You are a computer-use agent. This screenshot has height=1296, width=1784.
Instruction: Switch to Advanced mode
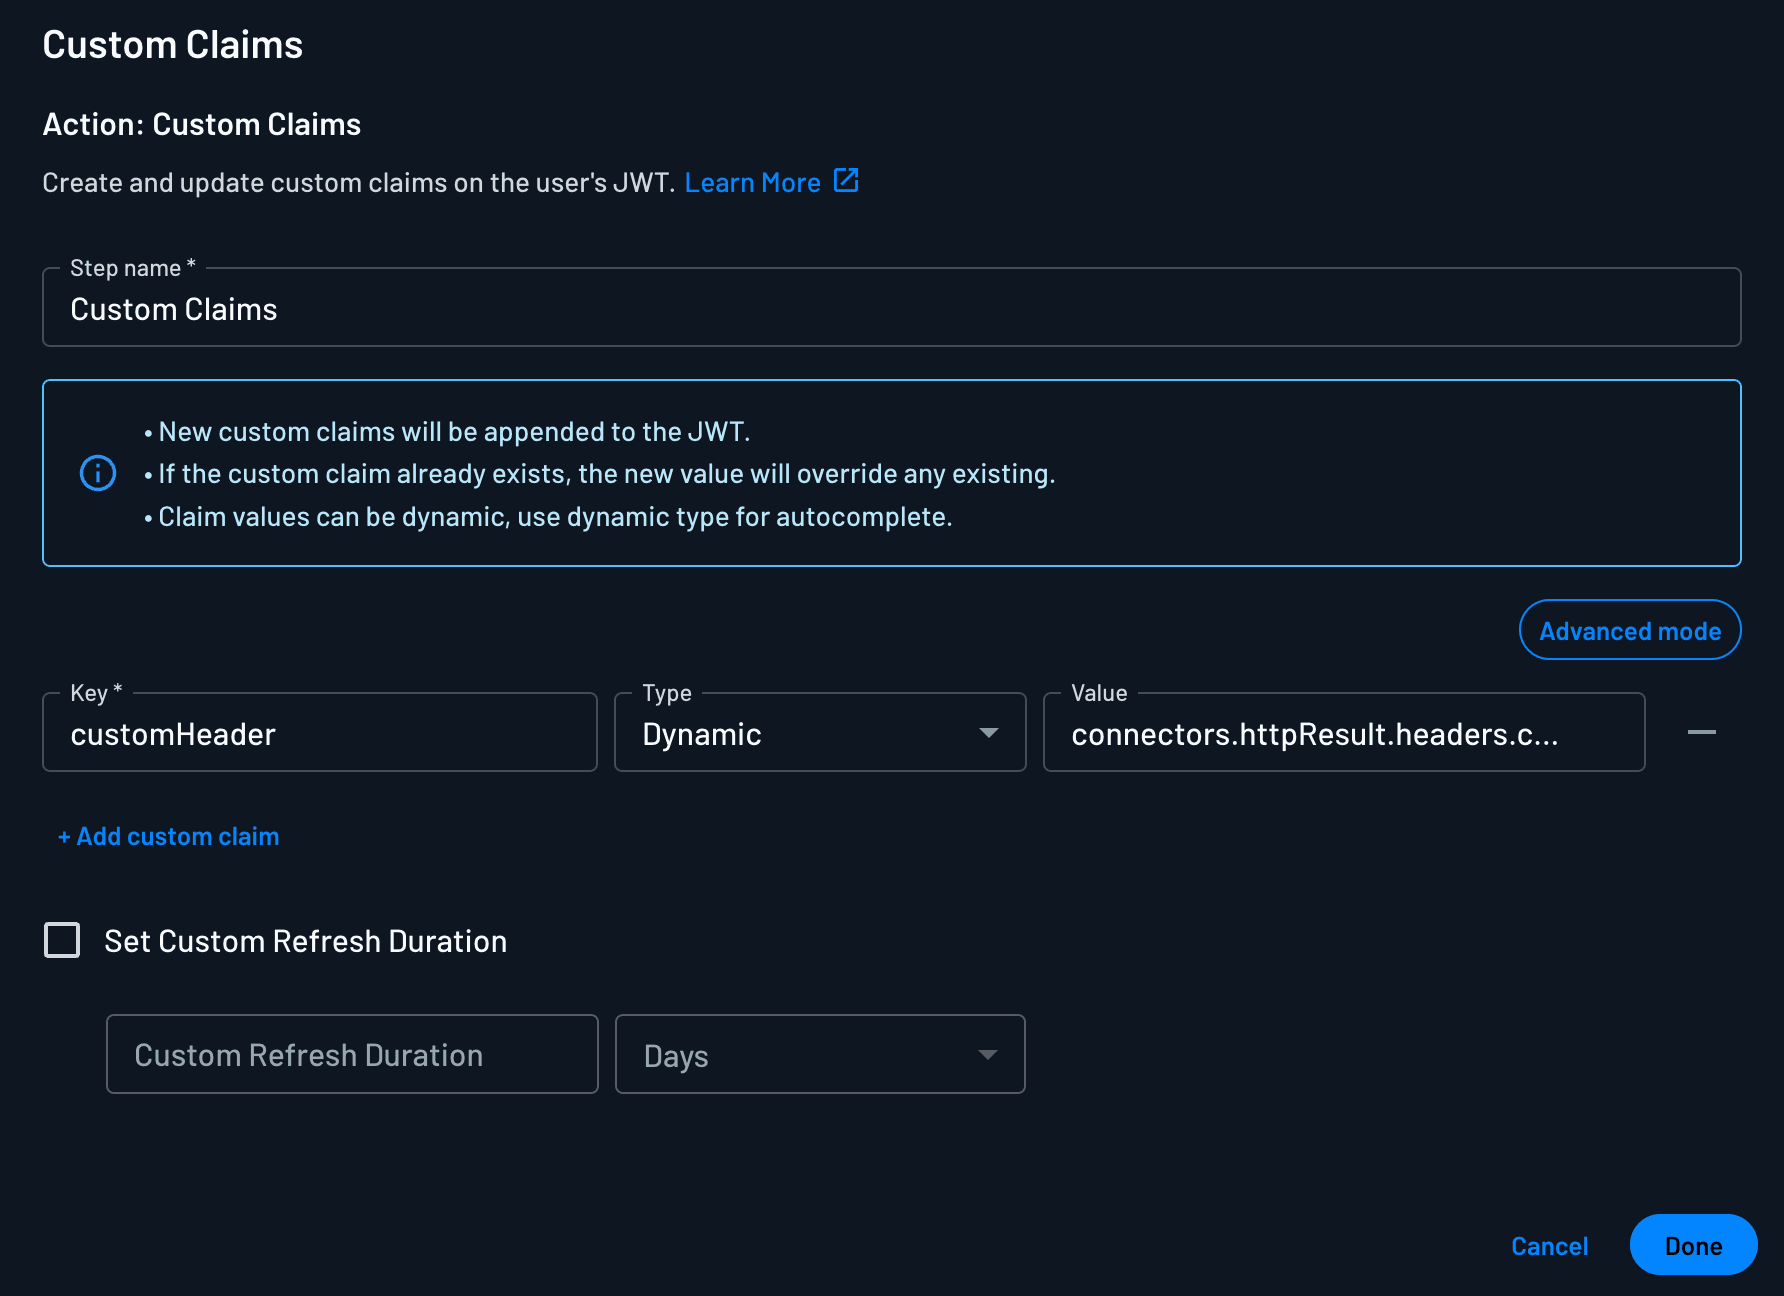click(1629, 630)
